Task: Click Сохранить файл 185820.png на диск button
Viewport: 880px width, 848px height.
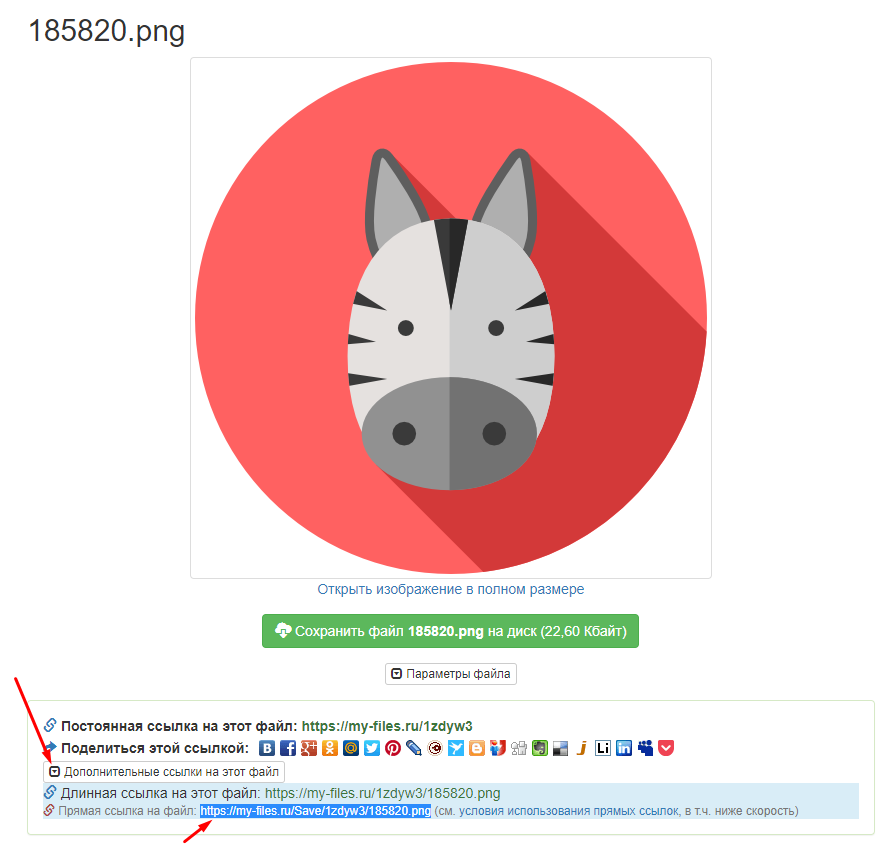Action: coord(450,631)
